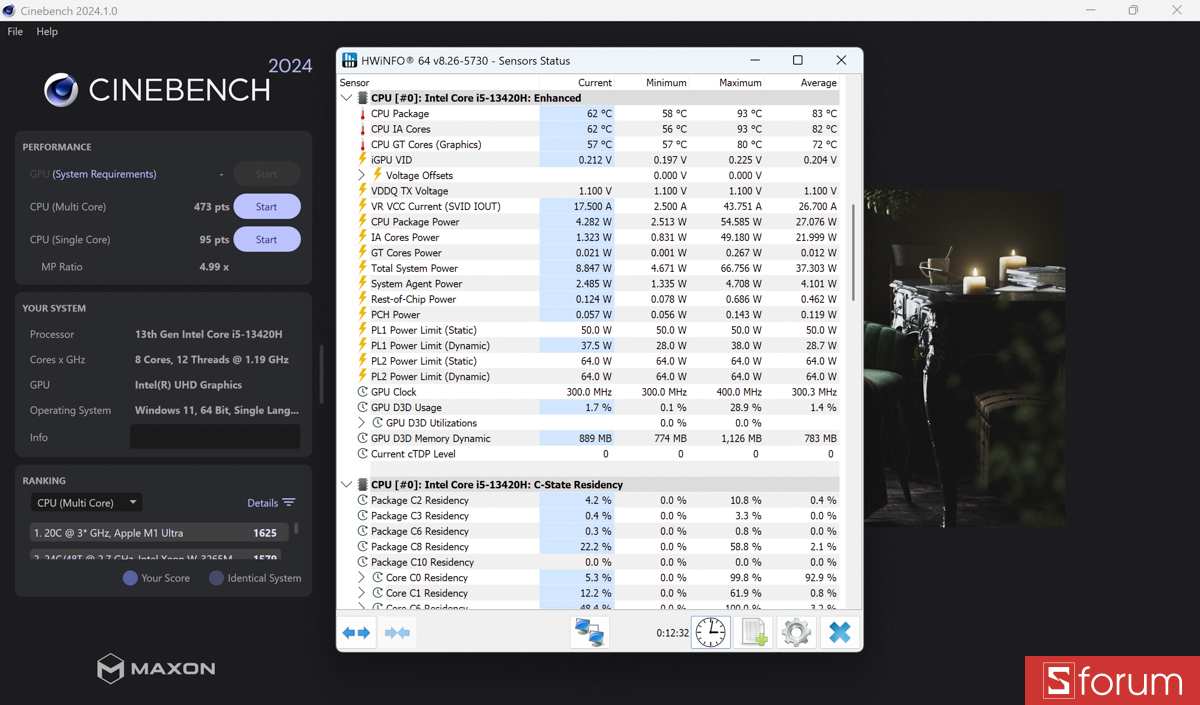Click the blue X icon to close Sensors Status

838,632
